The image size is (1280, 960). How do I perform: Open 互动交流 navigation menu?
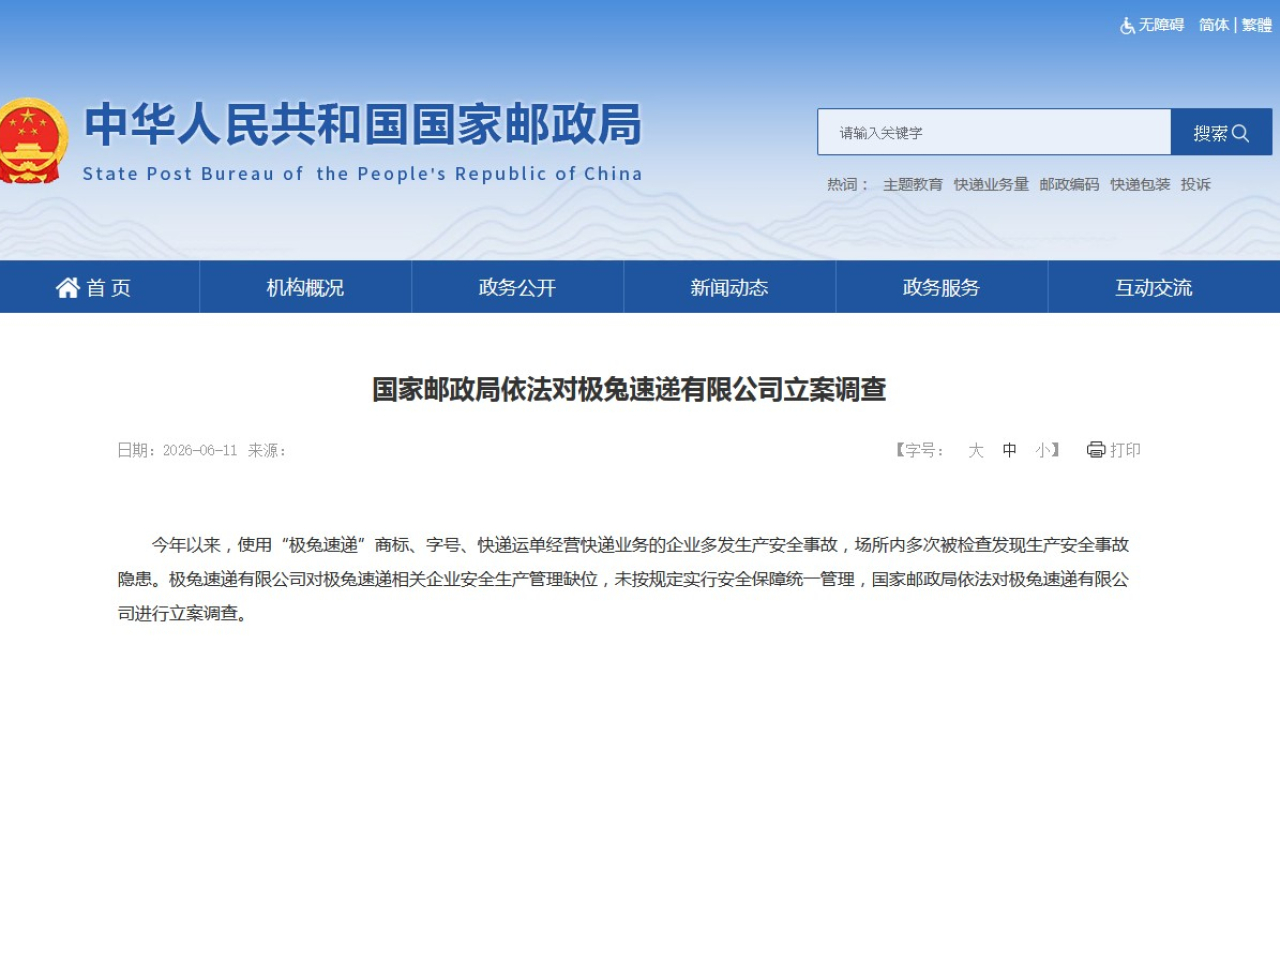pyautogui.click(x=1154, y=288)
